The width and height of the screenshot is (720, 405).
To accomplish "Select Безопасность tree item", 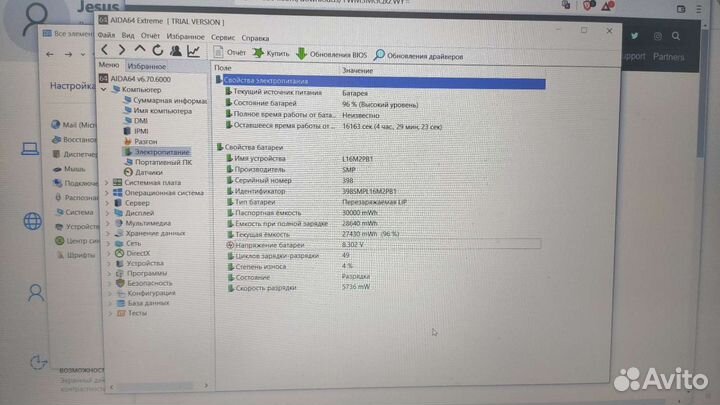I will pos(144,283).
